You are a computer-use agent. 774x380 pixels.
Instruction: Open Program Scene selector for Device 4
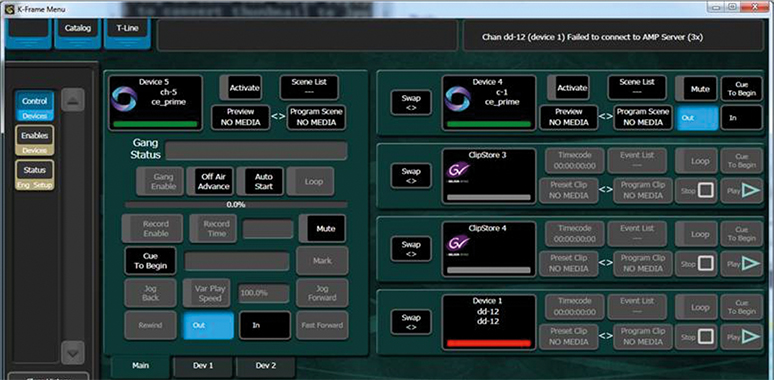pos(642,117)
